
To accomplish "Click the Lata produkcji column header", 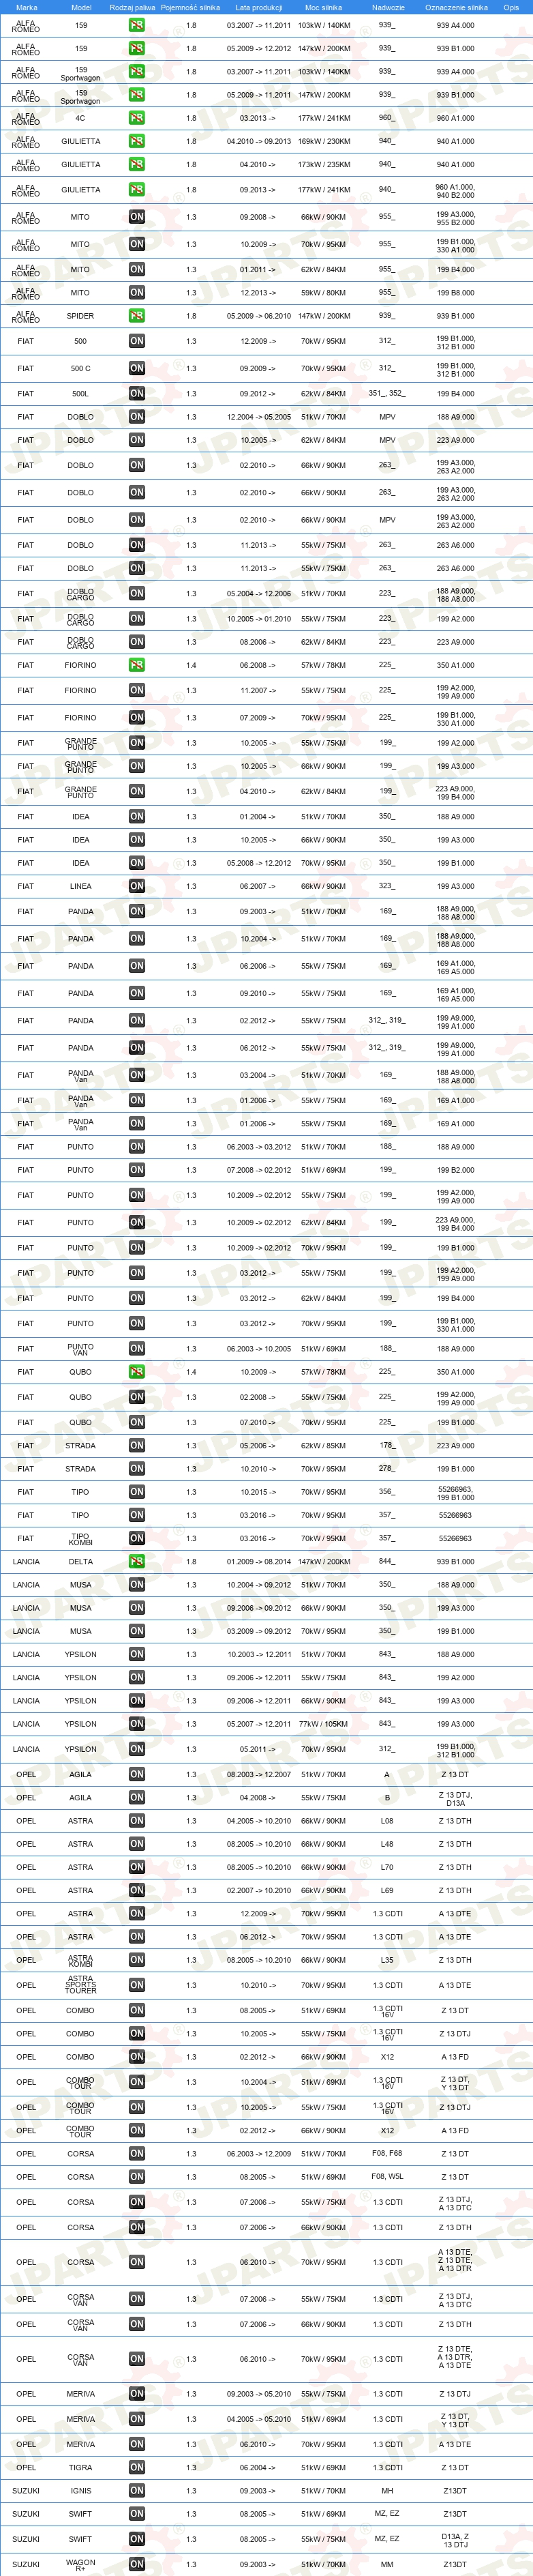I will 259,7.
